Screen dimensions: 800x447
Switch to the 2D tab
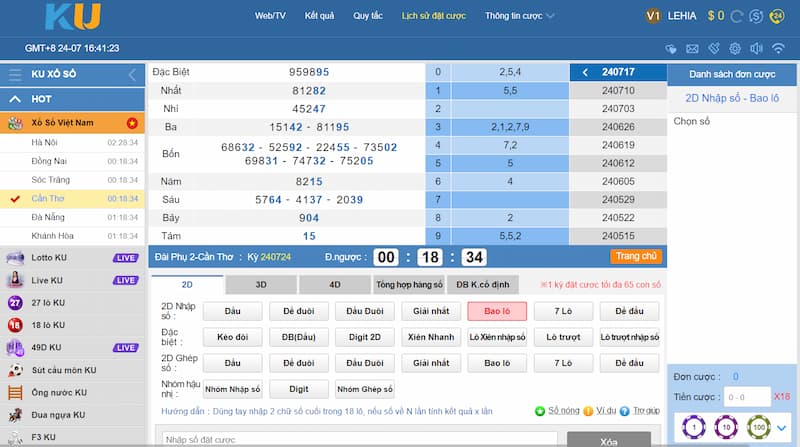click(x=187, y=285)
